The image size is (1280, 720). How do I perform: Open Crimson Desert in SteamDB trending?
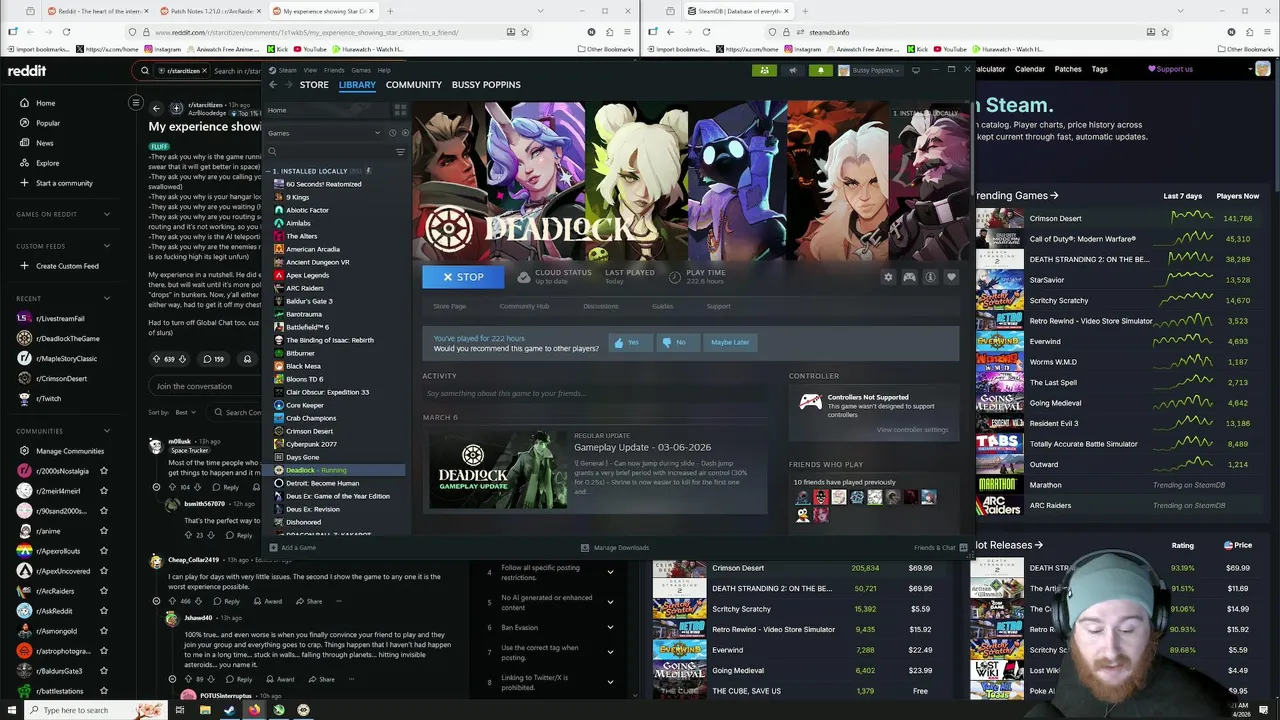[1055, 218]
